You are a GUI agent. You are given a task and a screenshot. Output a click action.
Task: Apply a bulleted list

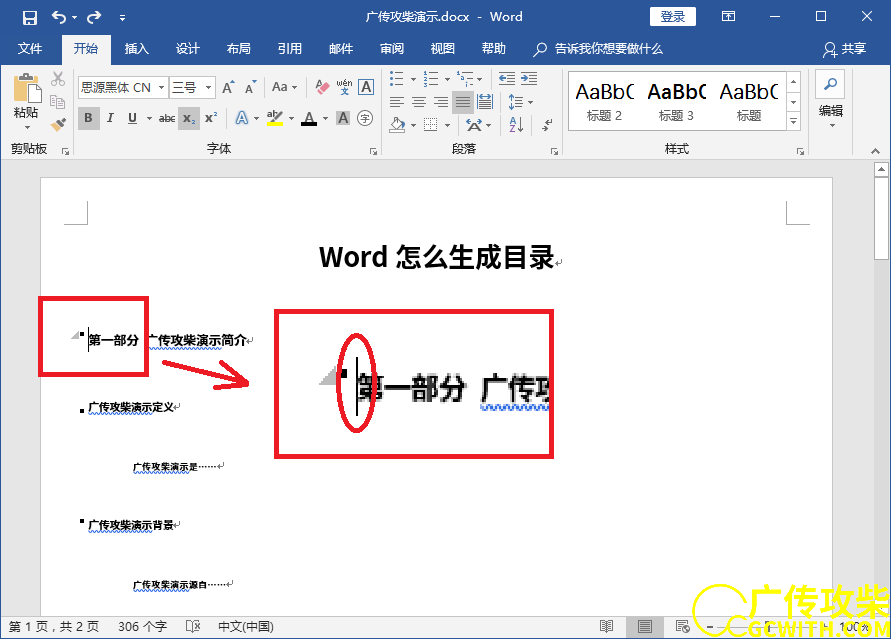[397, 78]
